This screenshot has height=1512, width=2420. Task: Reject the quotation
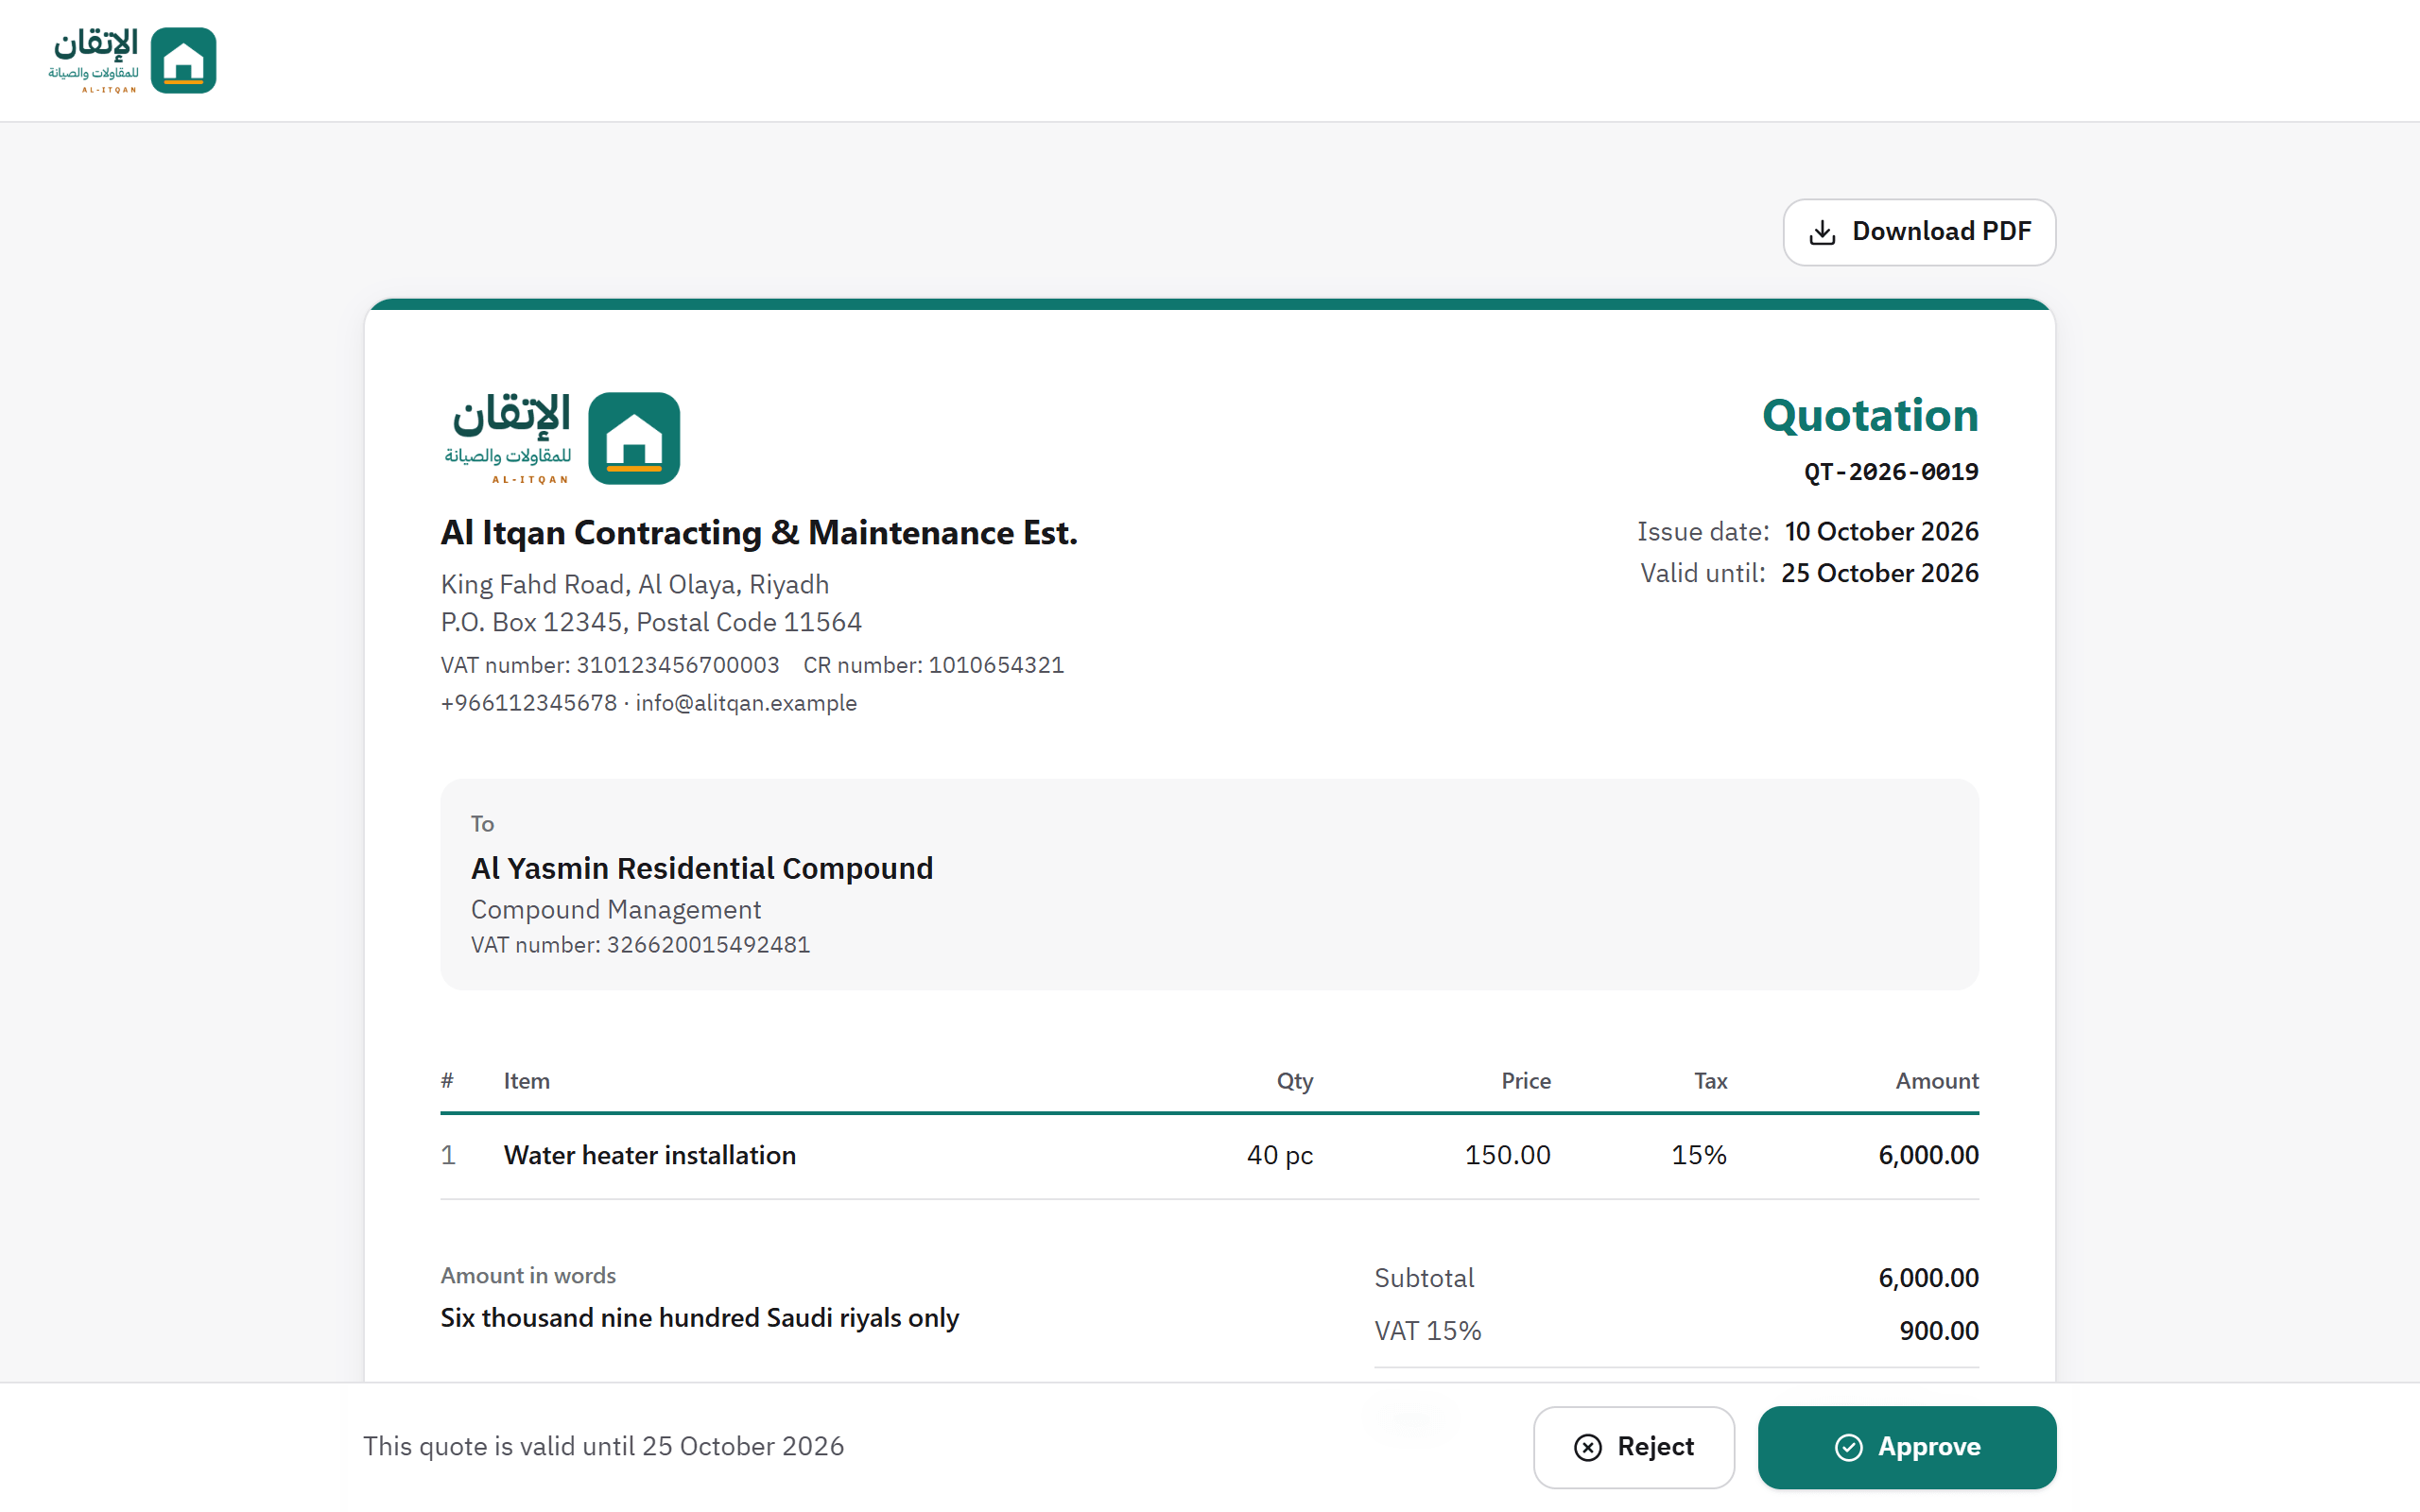point(1634,1447)
